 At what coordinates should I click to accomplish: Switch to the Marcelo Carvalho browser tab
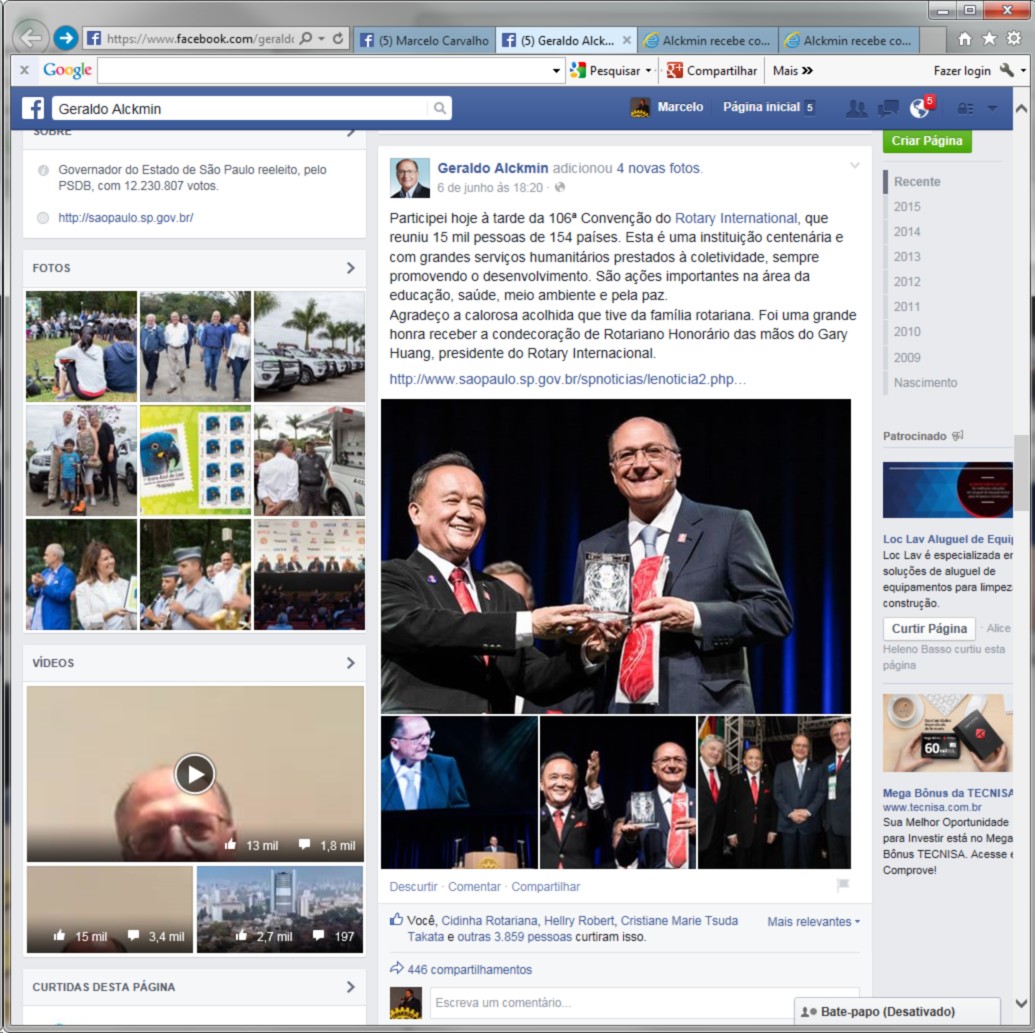pyautogui.click(x=425, y=40)
